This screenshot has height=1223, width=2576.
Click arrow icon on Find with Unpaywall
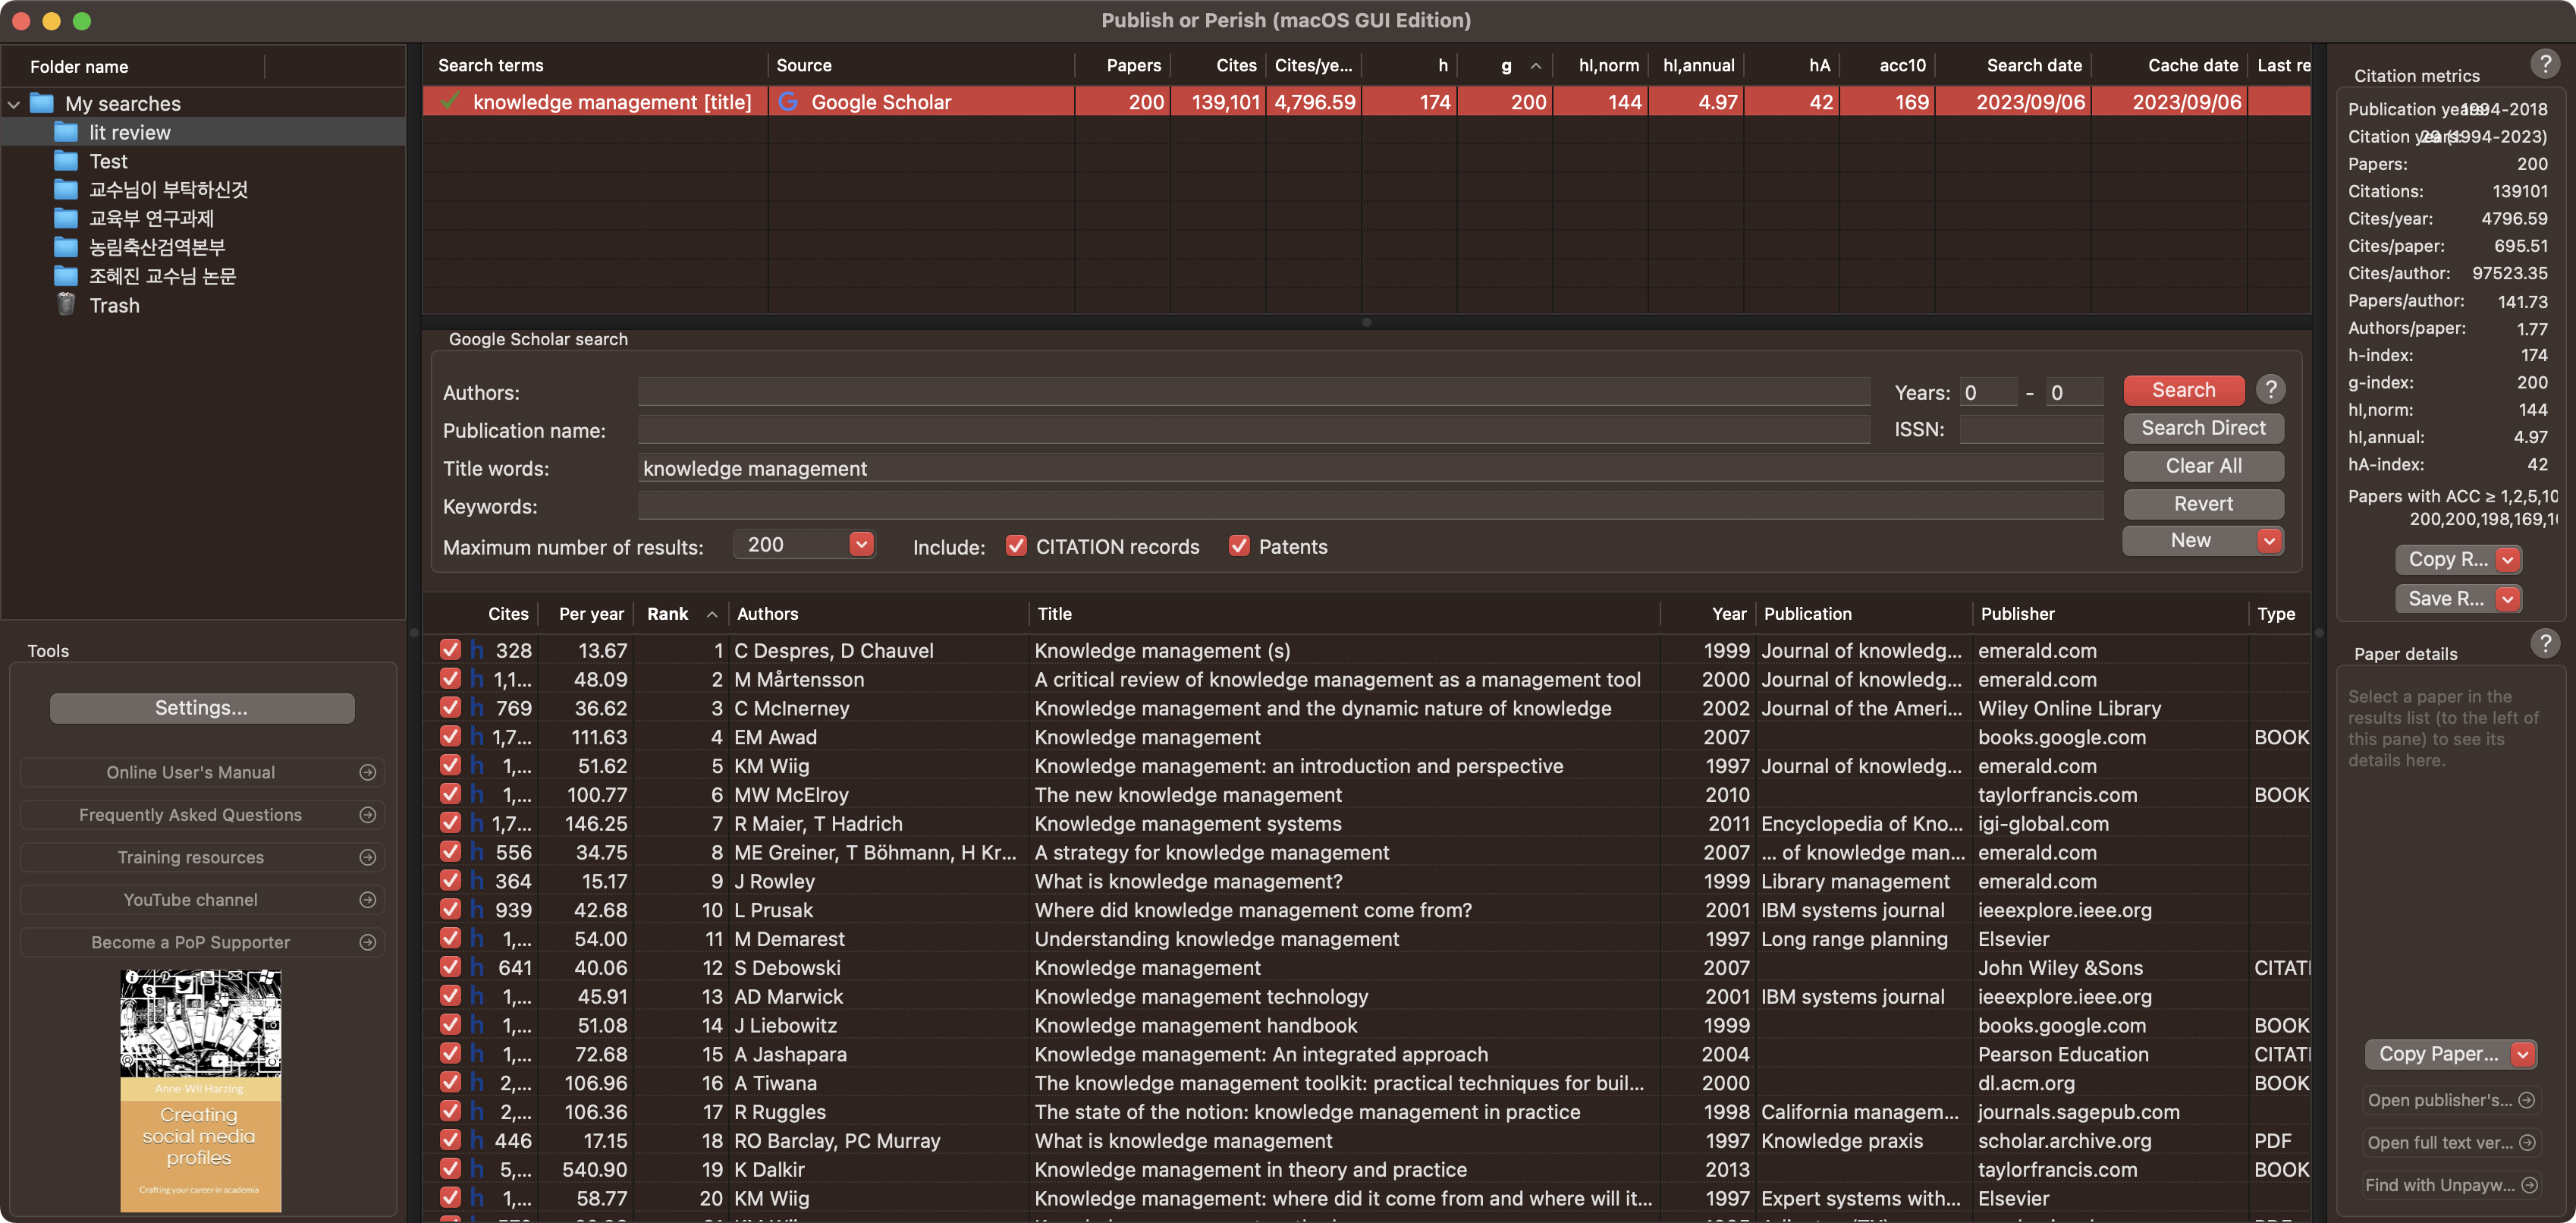point(2529,1185)
